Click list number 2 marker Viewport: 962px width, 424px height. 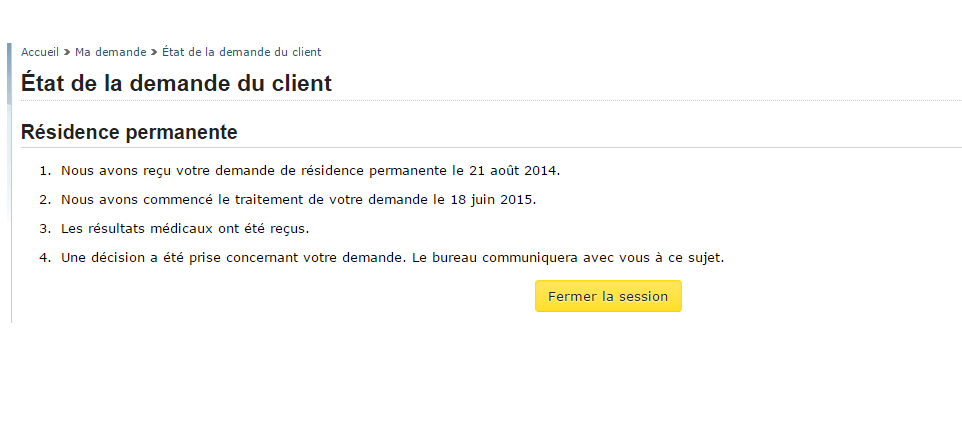(x=44, y=199)
